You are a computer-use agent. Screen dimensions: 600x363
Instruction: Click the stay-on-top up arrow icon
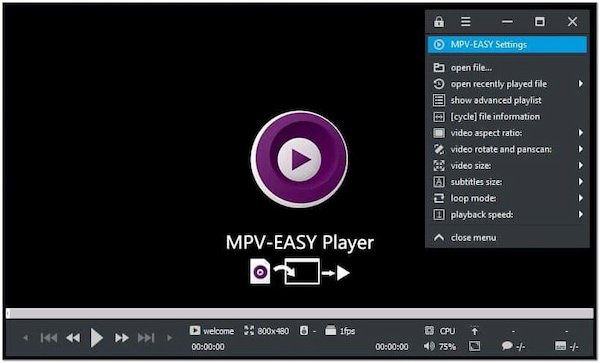tap(474, 331)
